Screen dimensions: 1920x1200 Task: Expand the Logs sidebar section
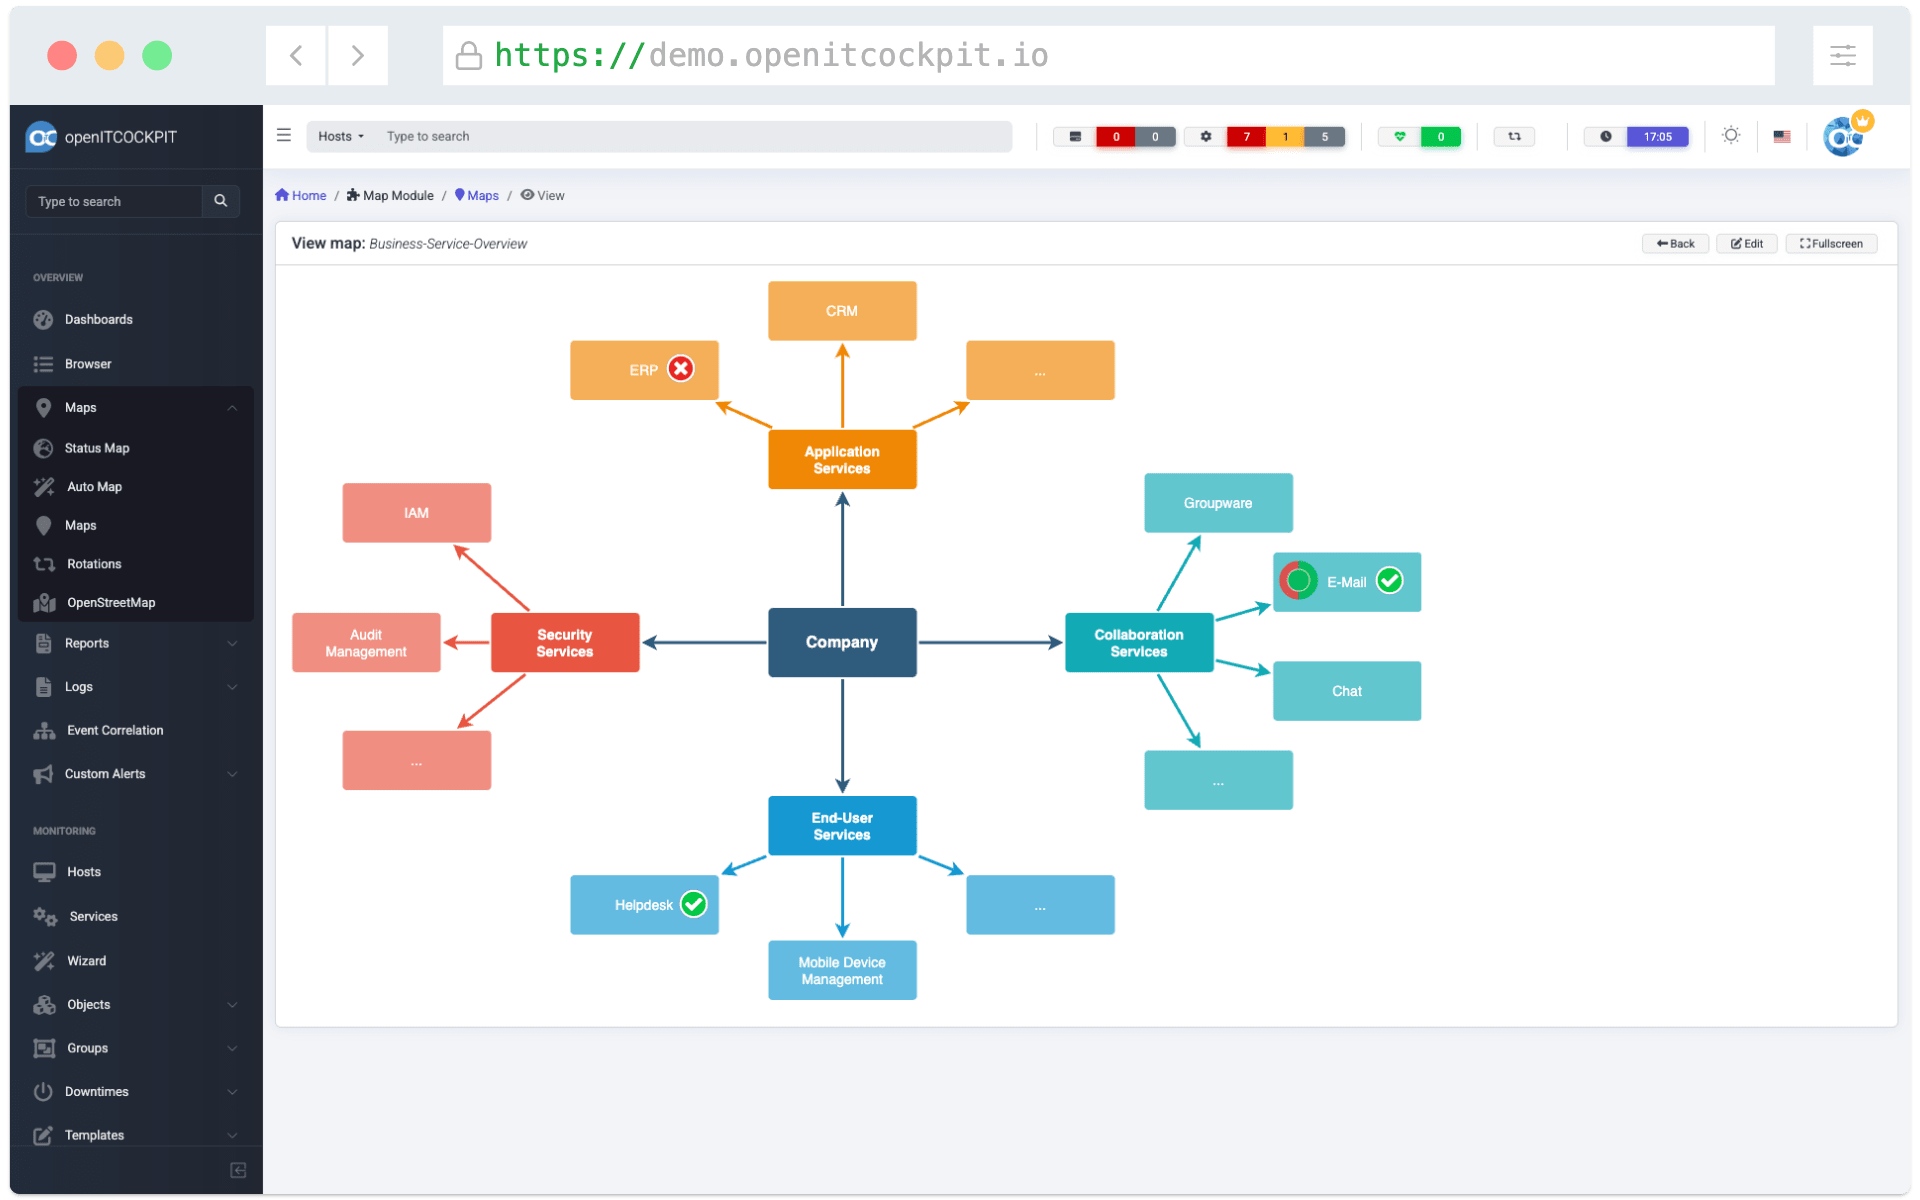click(x=232, y=687)
